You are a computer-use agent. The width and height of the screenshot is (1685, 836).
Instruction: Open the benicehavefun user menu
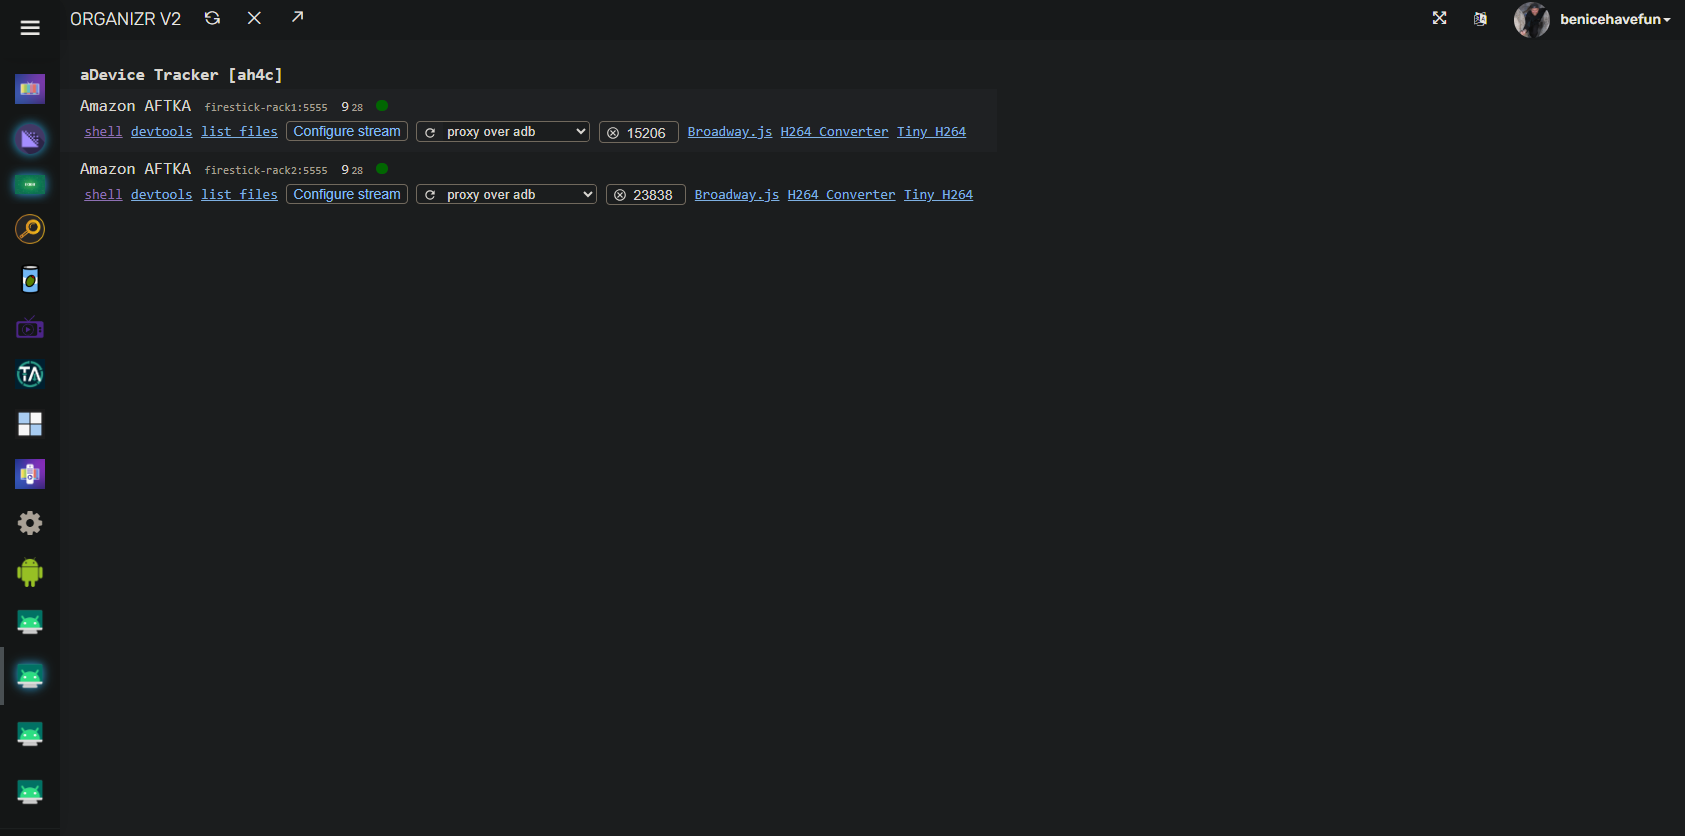[x=1614, y=19]
